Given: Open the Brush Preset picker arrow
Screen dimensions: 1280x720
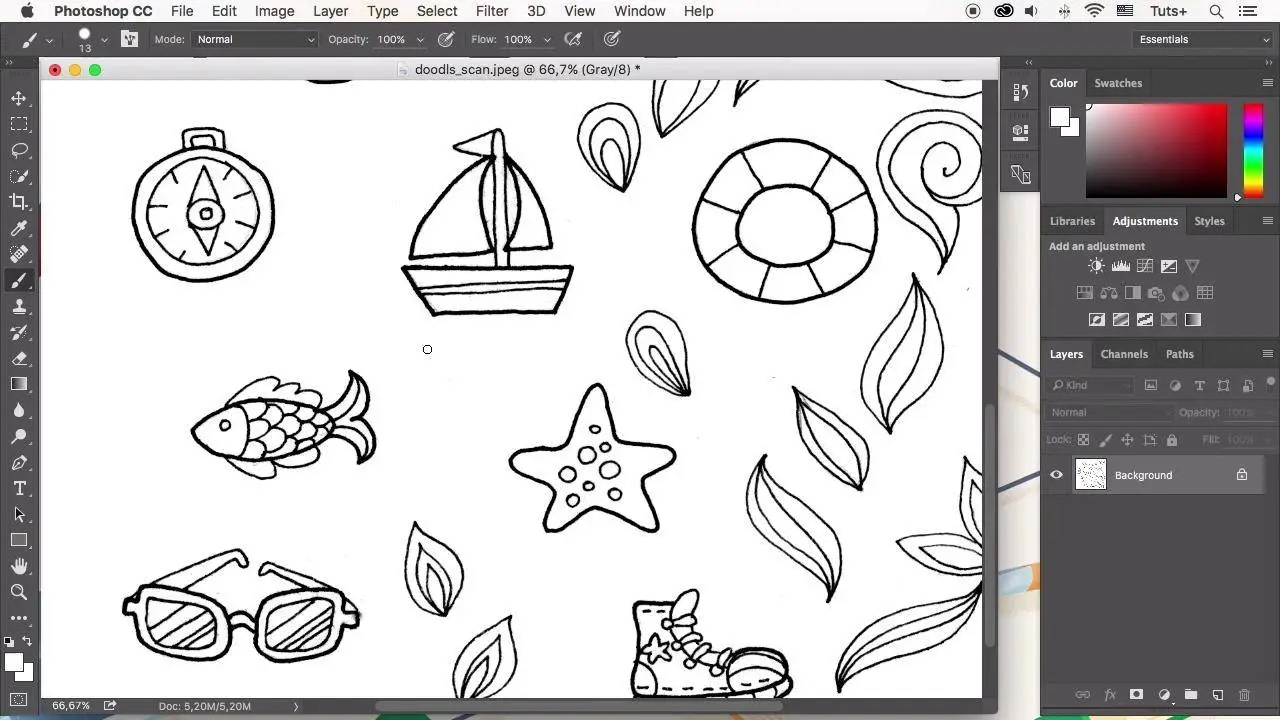Looking at the screenshot, I should [104, 40].
